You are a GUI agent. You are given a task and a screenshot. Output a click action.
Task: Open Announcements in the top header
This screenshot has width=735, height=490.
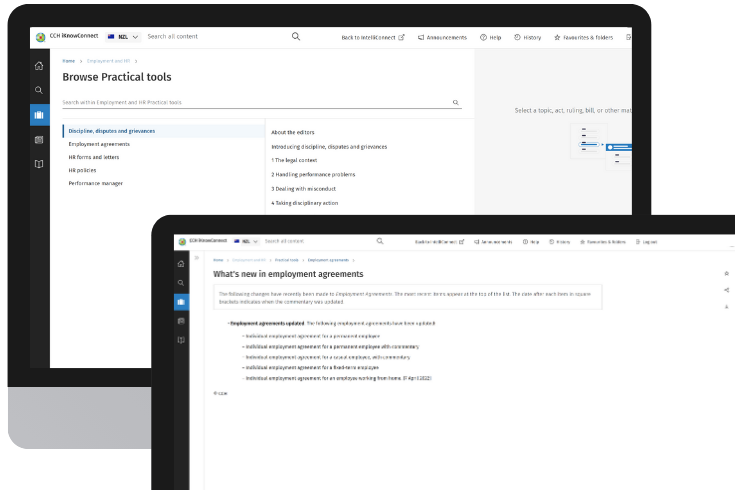(x=442, y=37)
